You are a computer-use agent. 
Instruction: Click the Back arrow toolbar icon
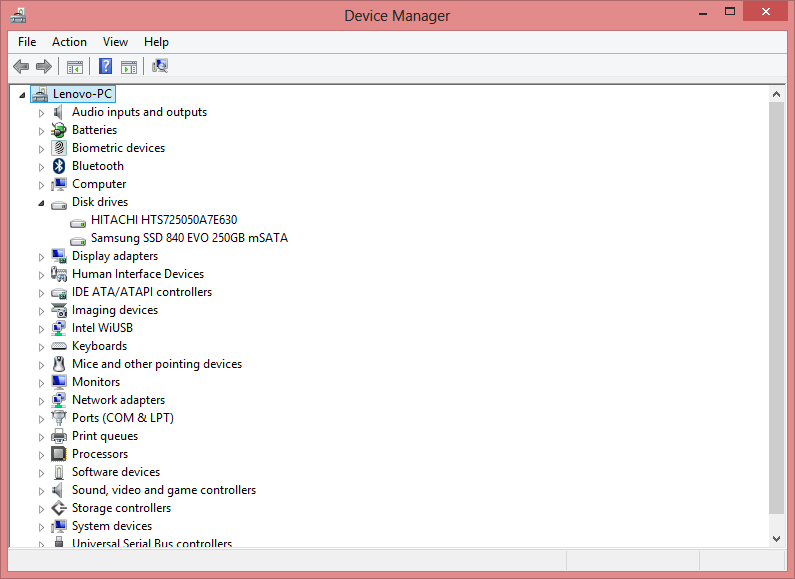[x=21, y=66]
